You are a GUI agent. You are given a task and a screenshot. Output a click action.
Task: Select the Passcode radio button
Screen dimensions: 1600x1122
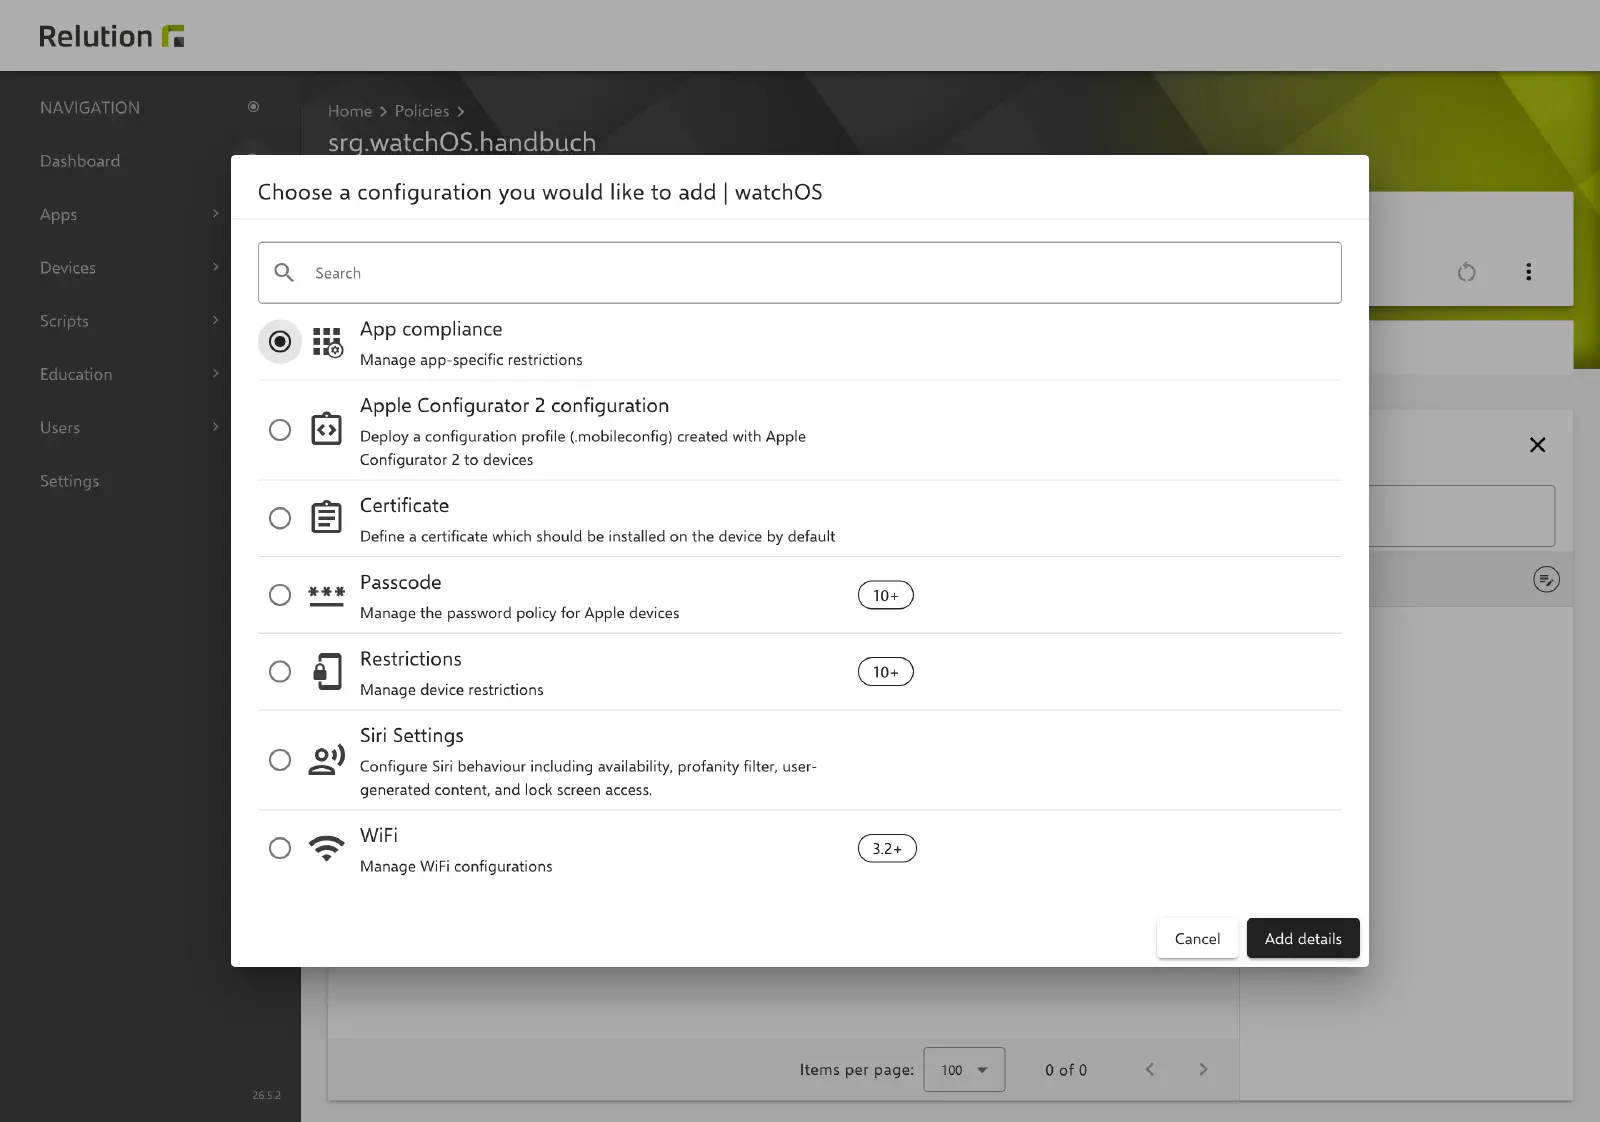[x=280, y=595]
